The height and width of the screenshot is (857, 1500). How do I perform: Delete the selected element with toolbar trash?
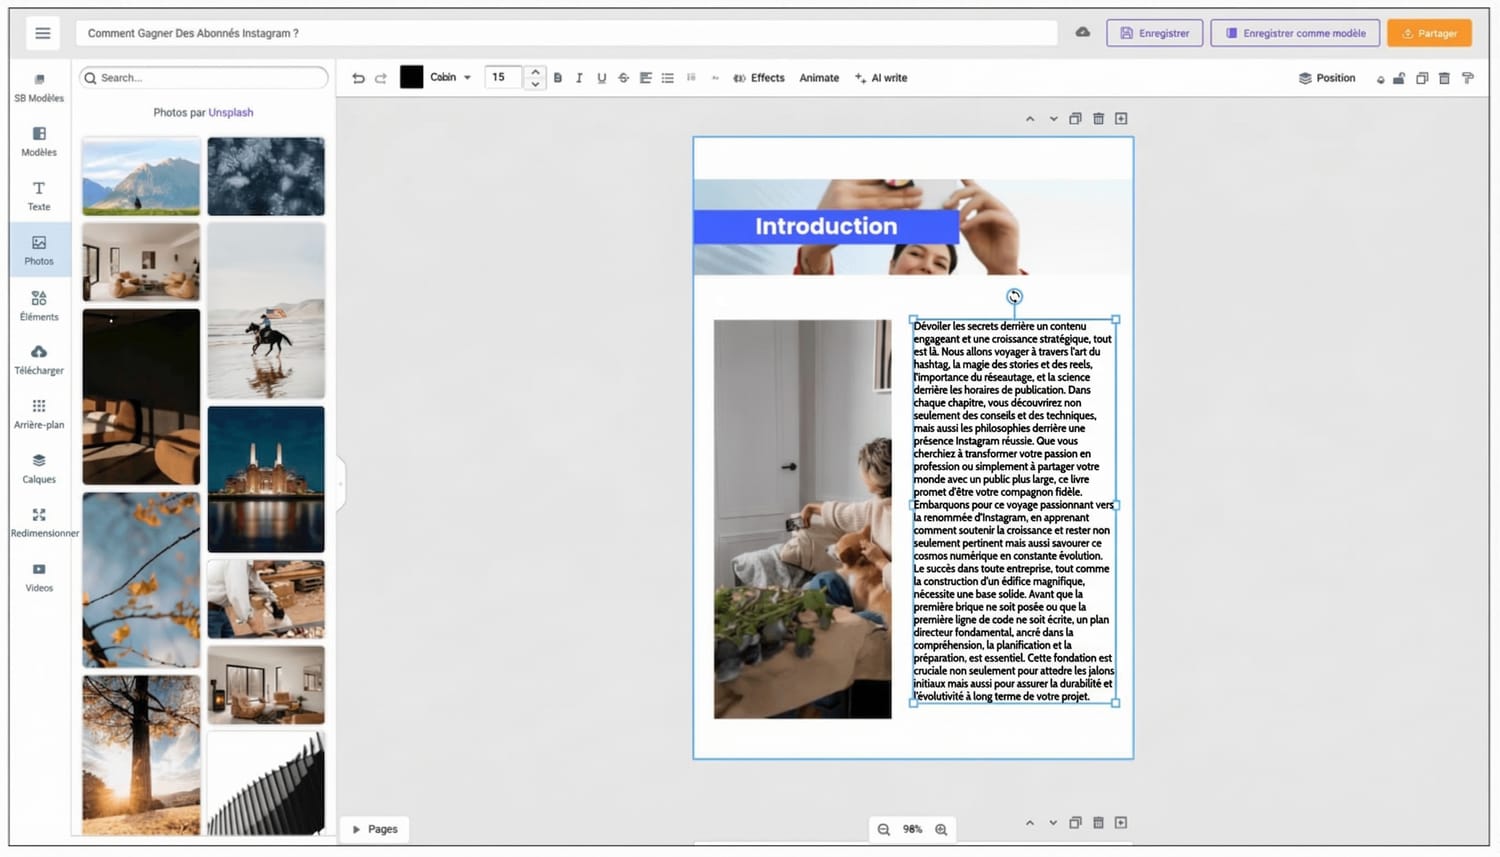1444,78
